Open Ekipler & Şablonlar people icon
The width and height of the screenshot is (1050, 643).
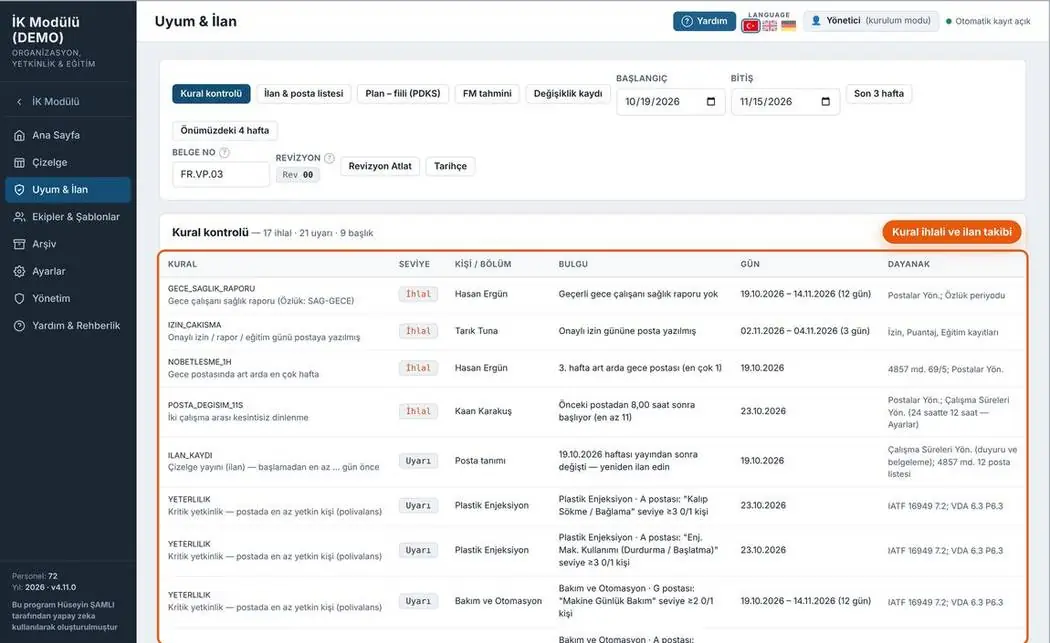(19, 217)
